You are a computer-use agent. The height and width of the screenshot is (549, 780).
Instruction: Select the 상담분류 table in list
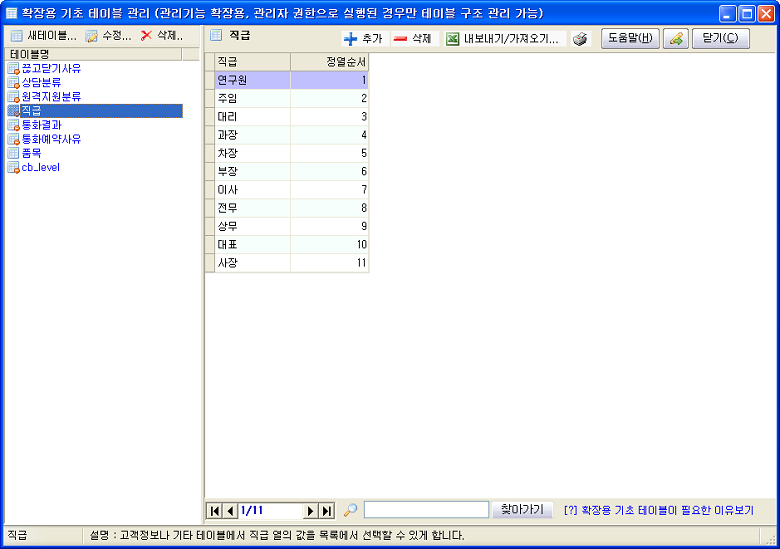coord(41,82)
